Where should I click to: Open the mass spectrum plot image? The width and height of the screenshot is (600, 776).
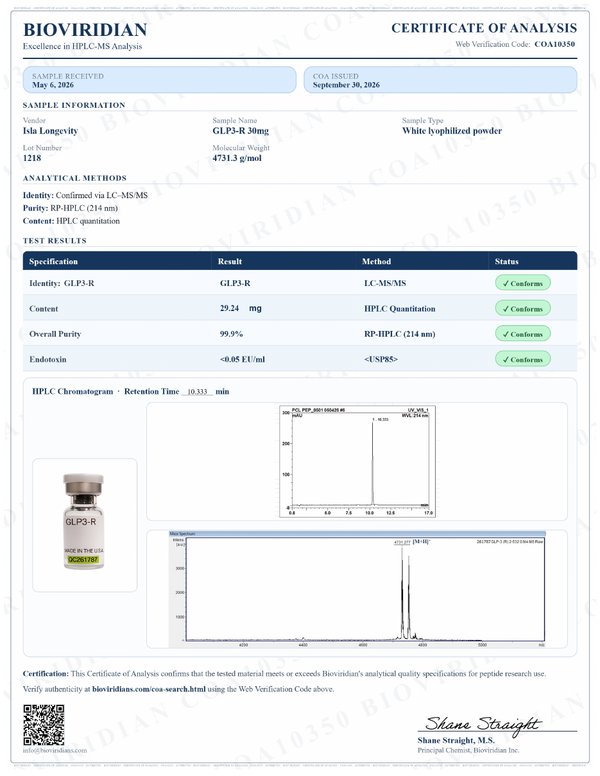tap(357, 589)
